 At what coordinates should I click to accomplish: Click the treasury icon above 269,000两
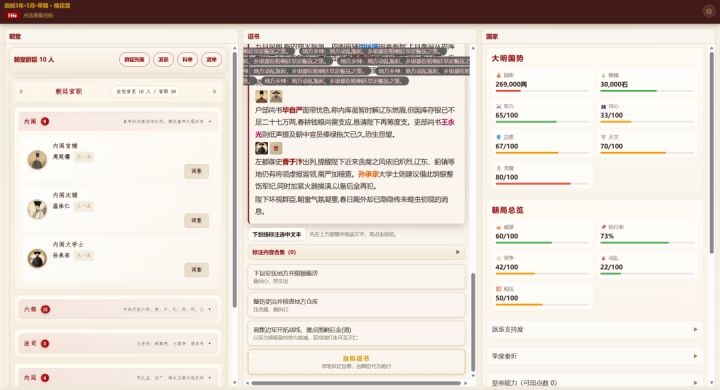coord(498,75)
